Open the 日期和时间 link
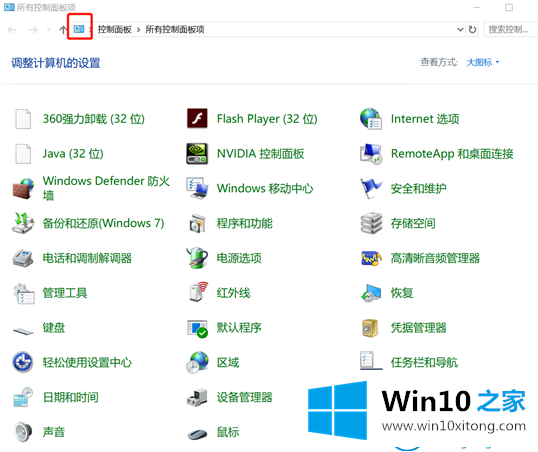Viewport: 538px width, 452px height. click(70, 397)
